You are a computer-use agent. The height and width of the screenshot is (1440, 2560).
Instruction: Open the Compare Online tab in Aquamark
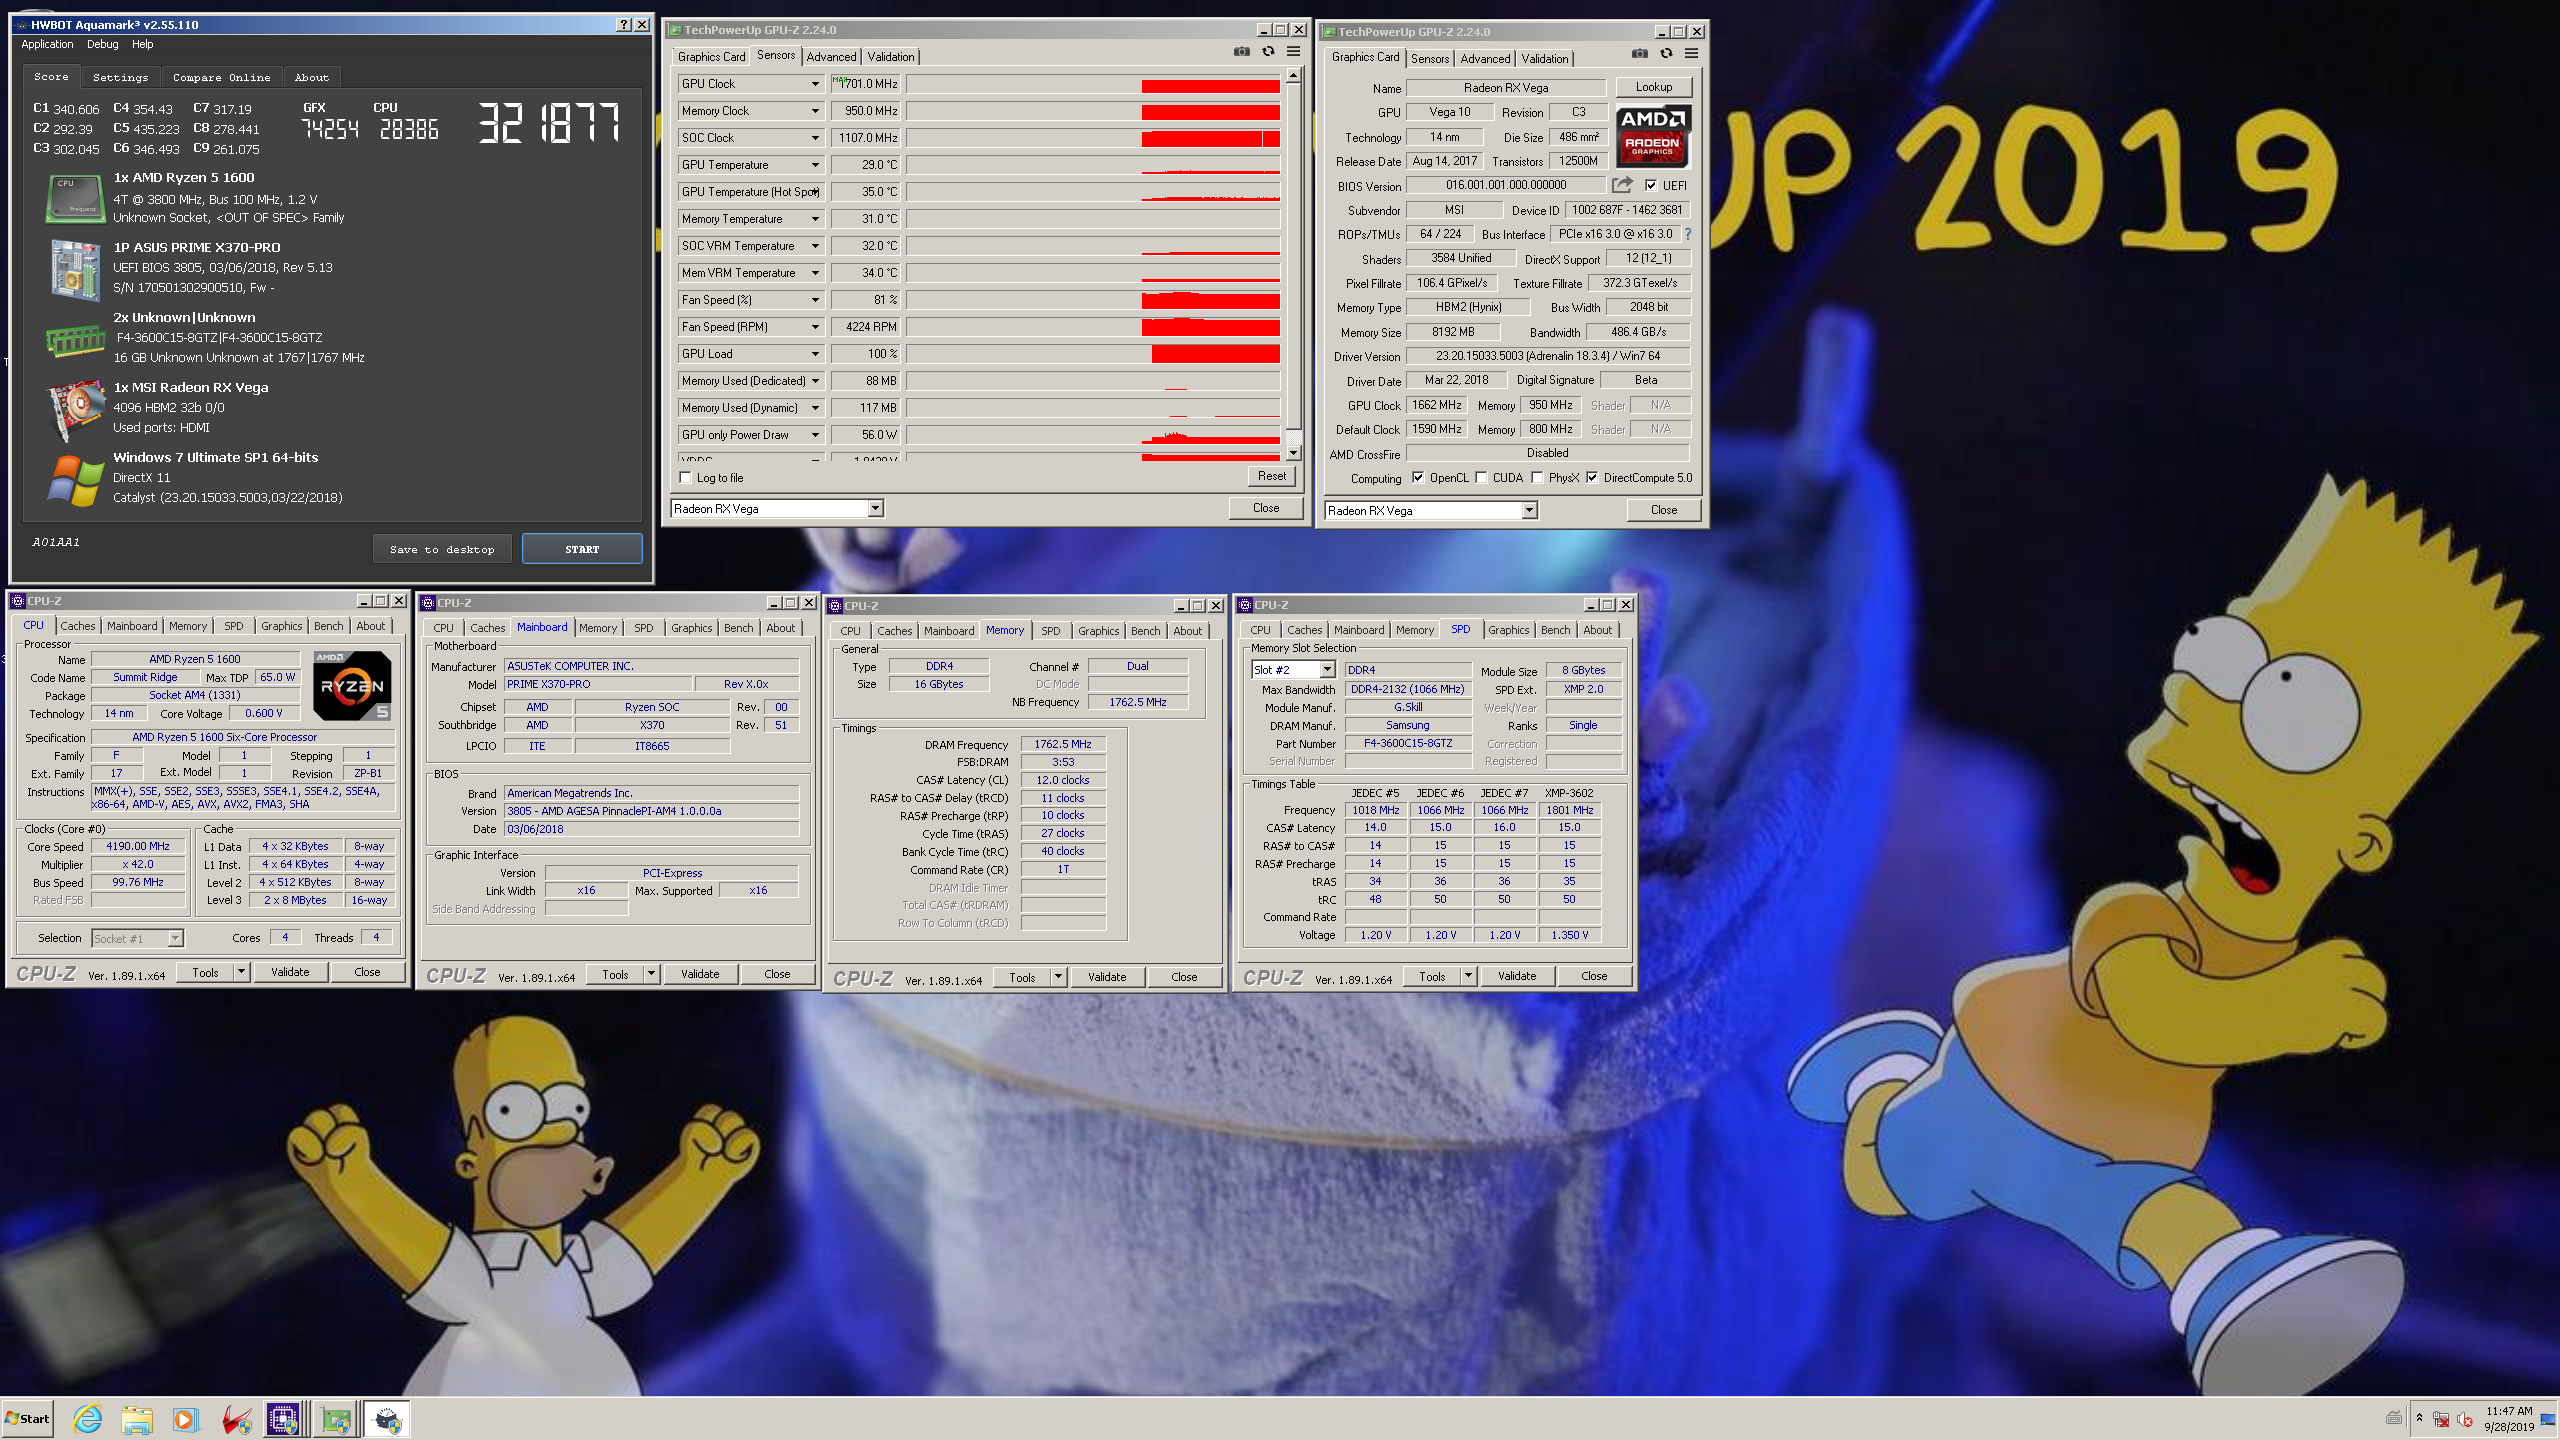221,77
